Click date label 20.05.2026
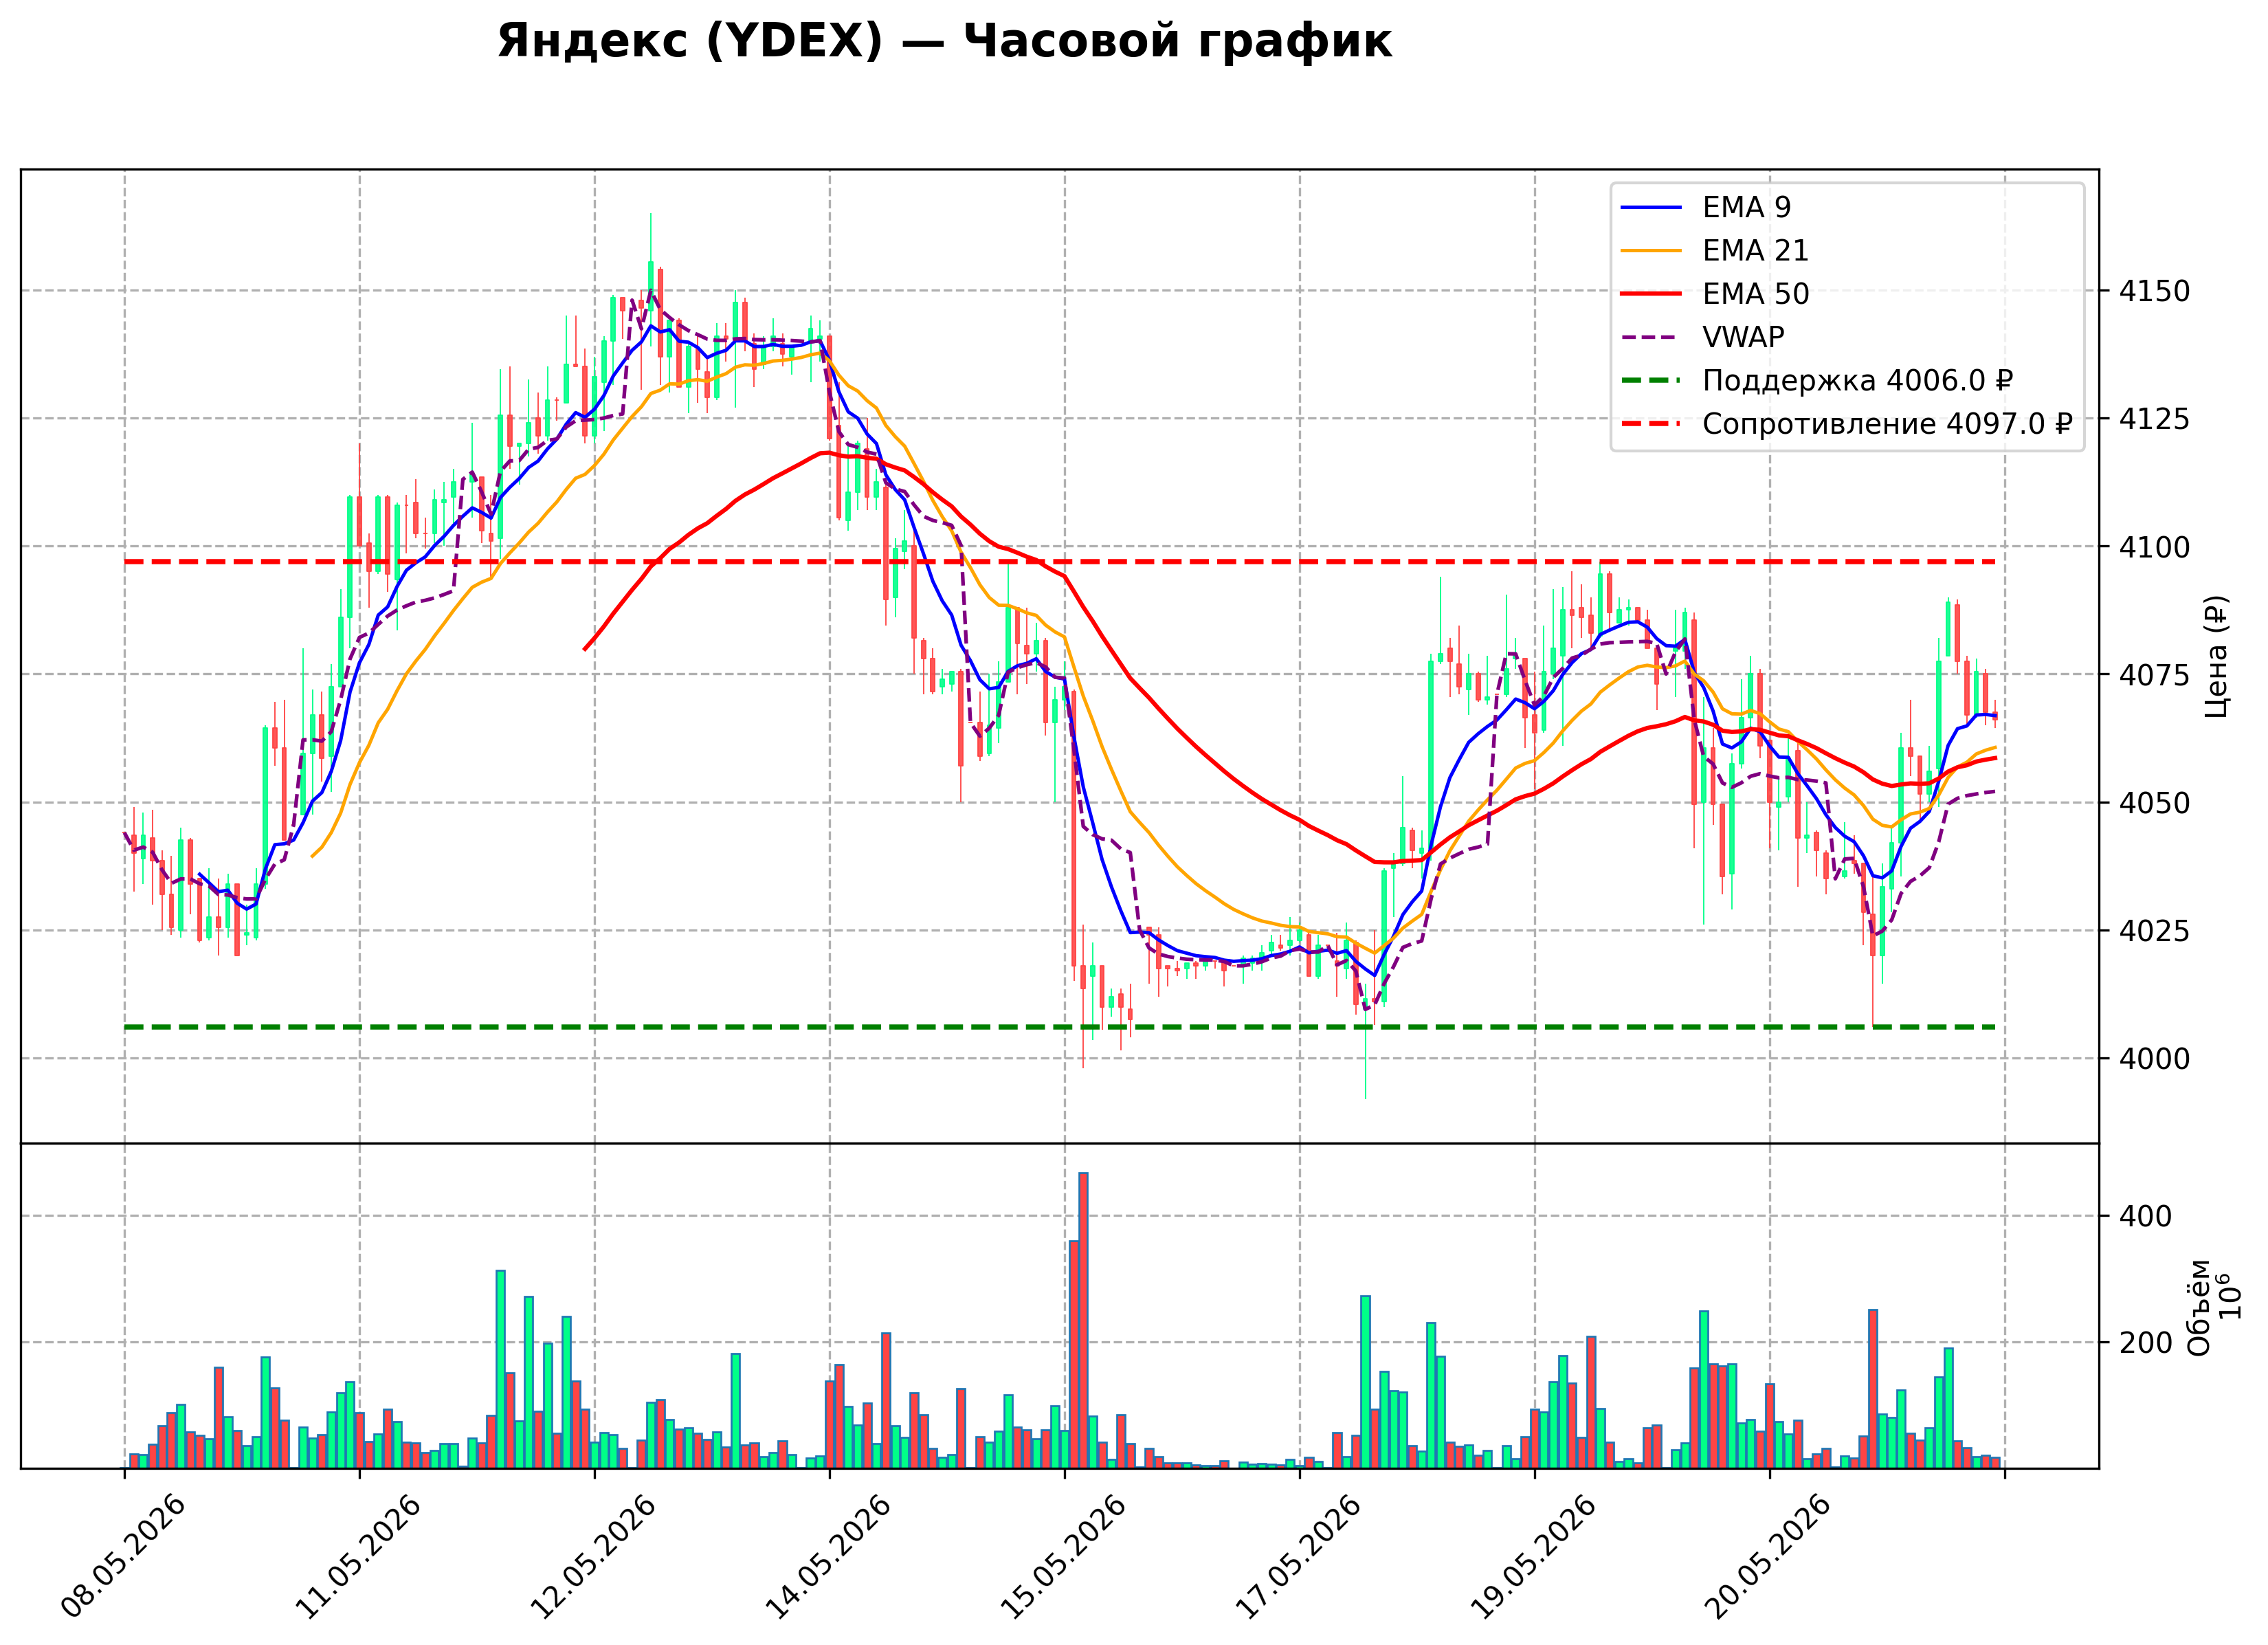This screenshot has width=2268, height=1645. tap(1769, 1556)
